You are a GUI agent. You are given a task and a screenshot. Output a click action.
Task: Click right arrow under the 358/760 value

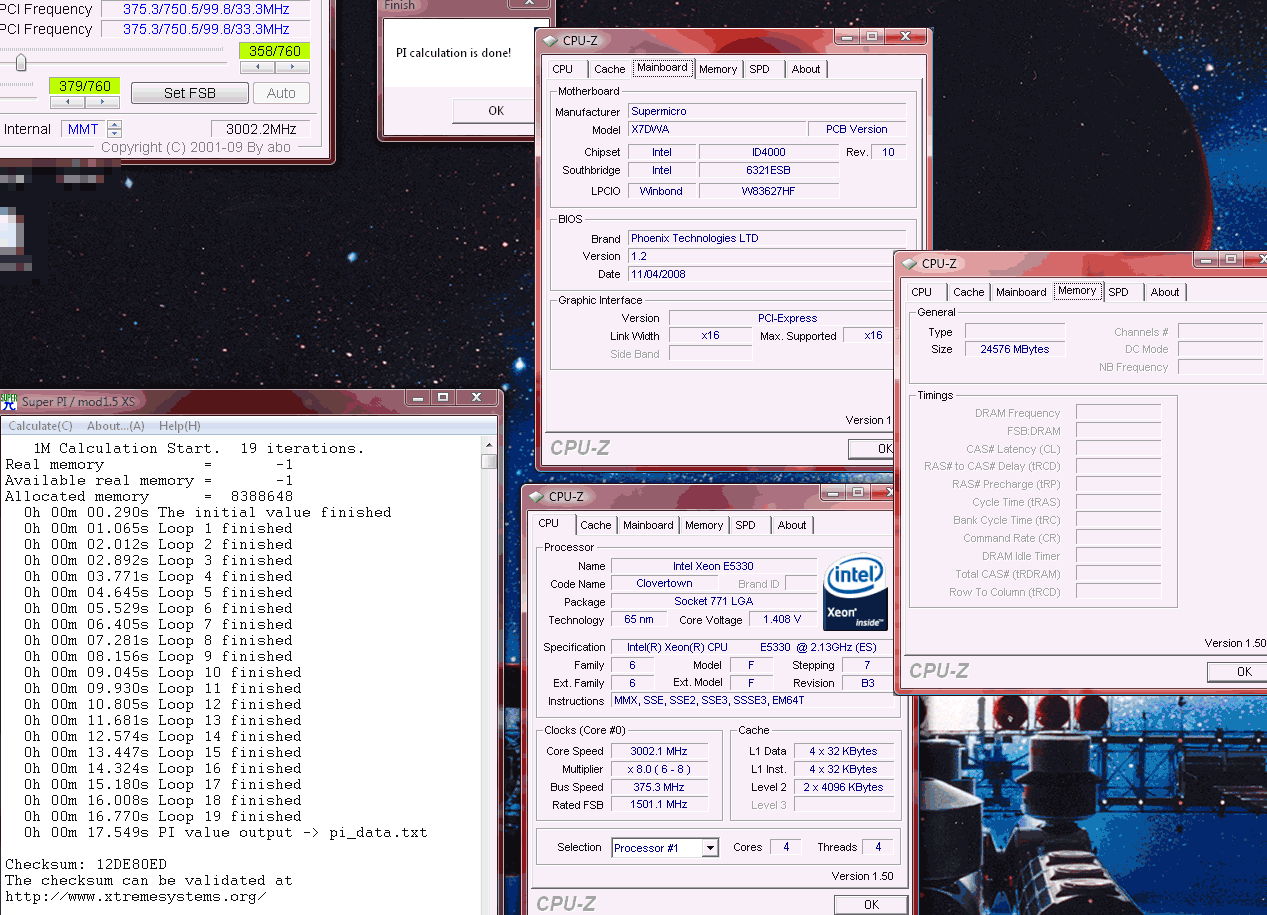coord(292,67)
